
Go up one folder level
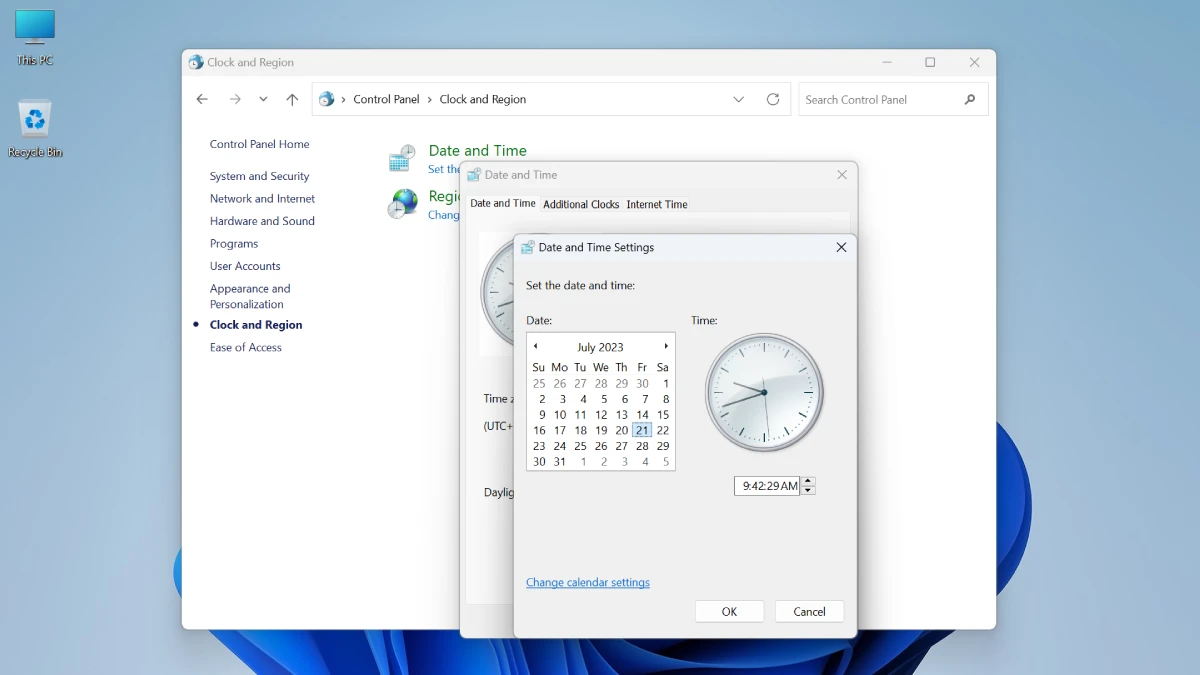coord(292,99)
